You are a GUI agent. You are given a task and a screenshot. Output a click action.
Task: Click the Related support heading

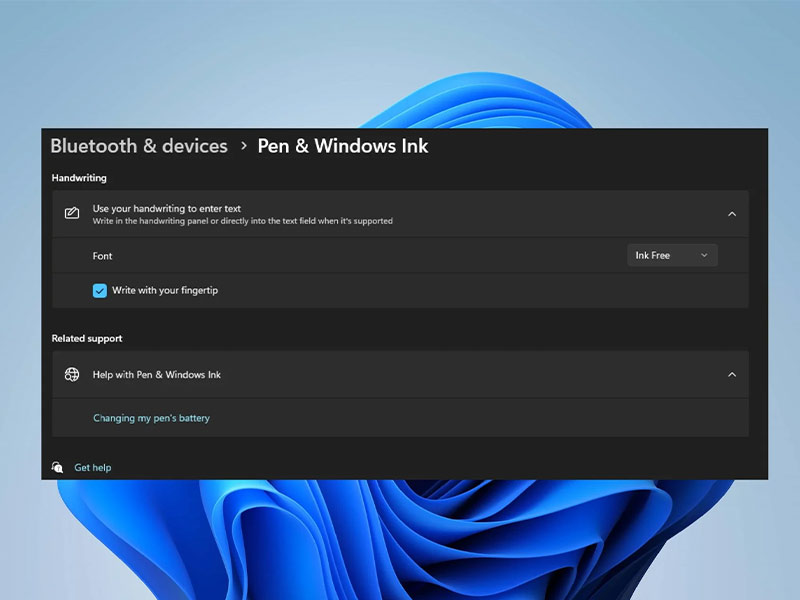pyautogui.click(x=87, y=339)
